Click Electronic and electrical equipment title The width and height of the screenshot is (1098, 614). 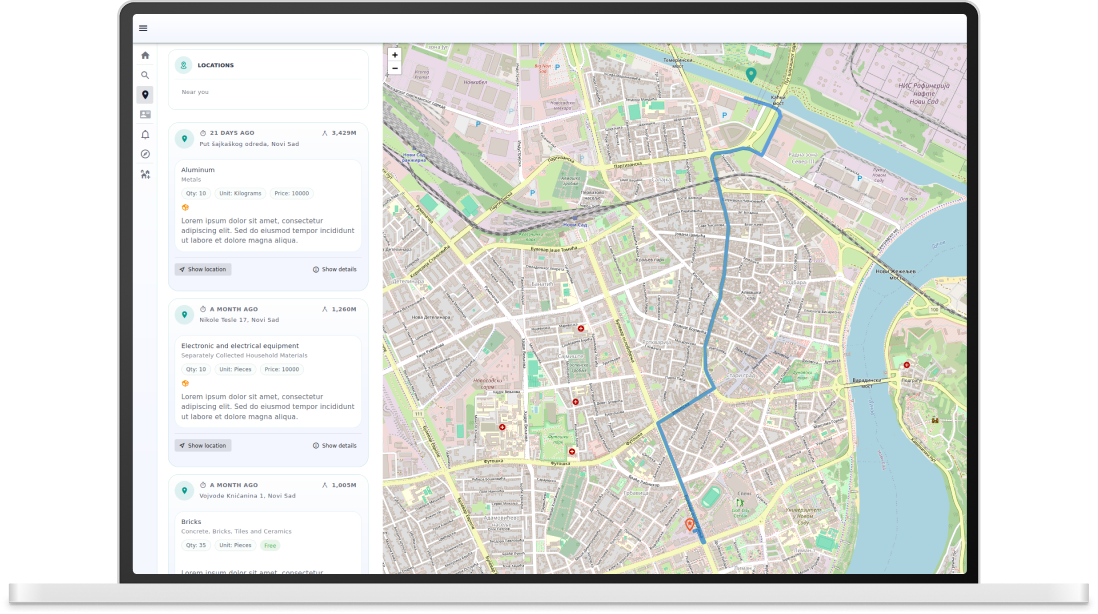pyautogui.click(x=239, y=346)
